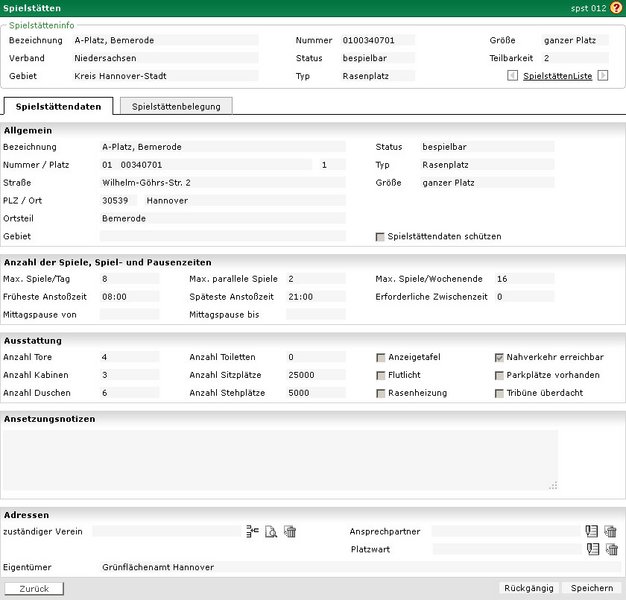The height and width of the screenshot is (600, 626).
Task: Select the Spielstättendaten tab
Action: pos(58,106)
